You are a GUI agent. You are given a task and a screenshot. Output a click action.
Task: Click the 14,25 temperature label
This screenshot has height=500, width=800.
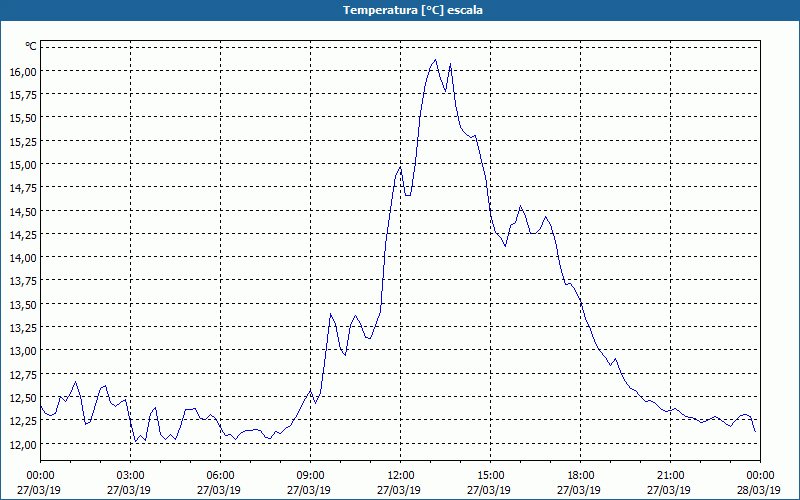click(23, 234)
